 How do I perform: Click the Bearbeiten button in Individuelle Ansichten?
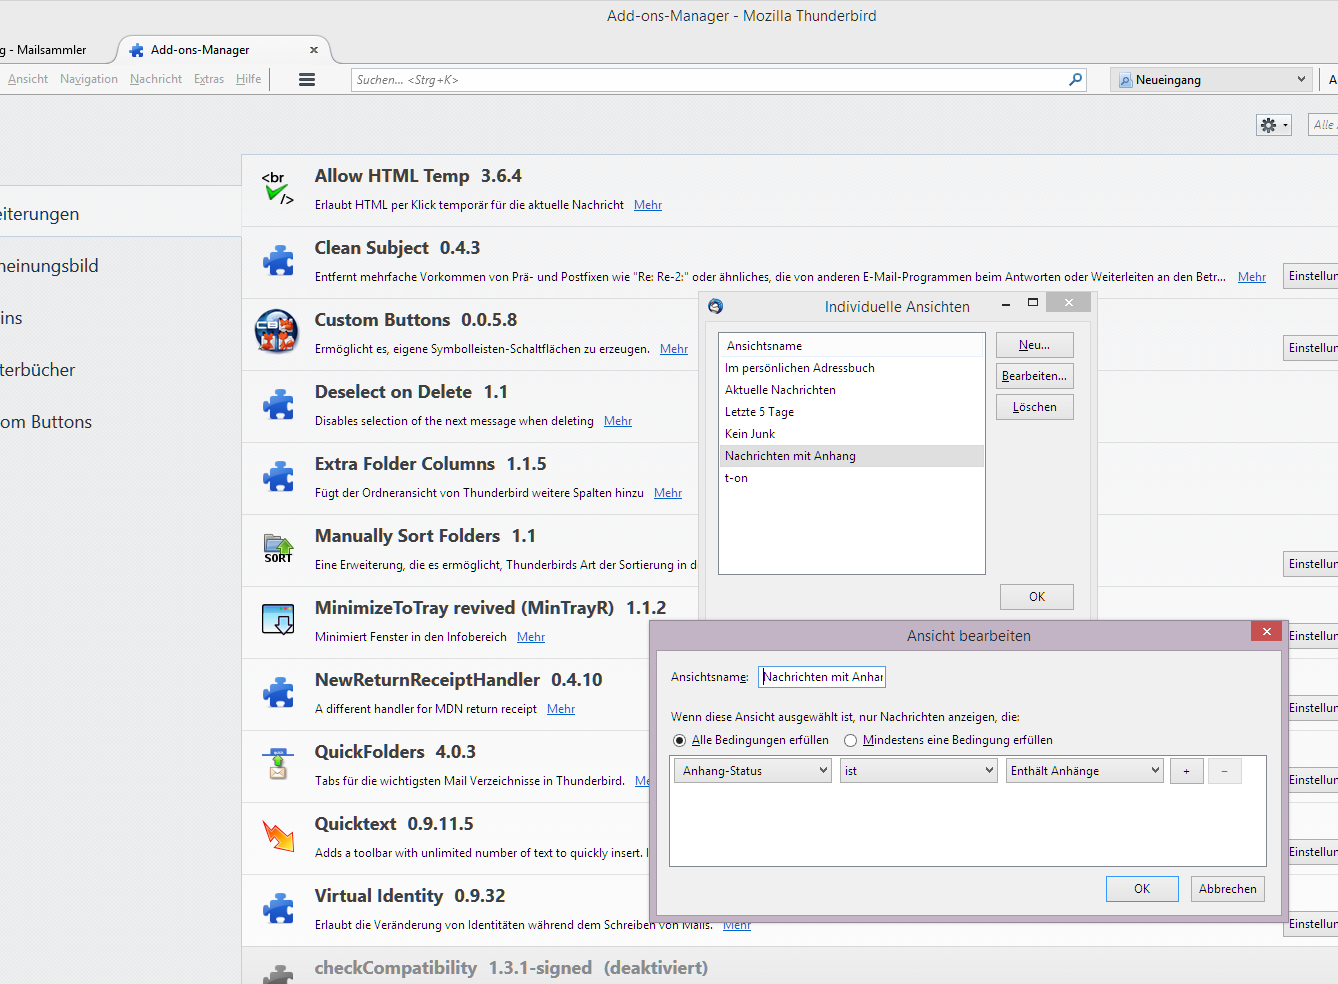pyautogui.click(x=1034, y=376)
